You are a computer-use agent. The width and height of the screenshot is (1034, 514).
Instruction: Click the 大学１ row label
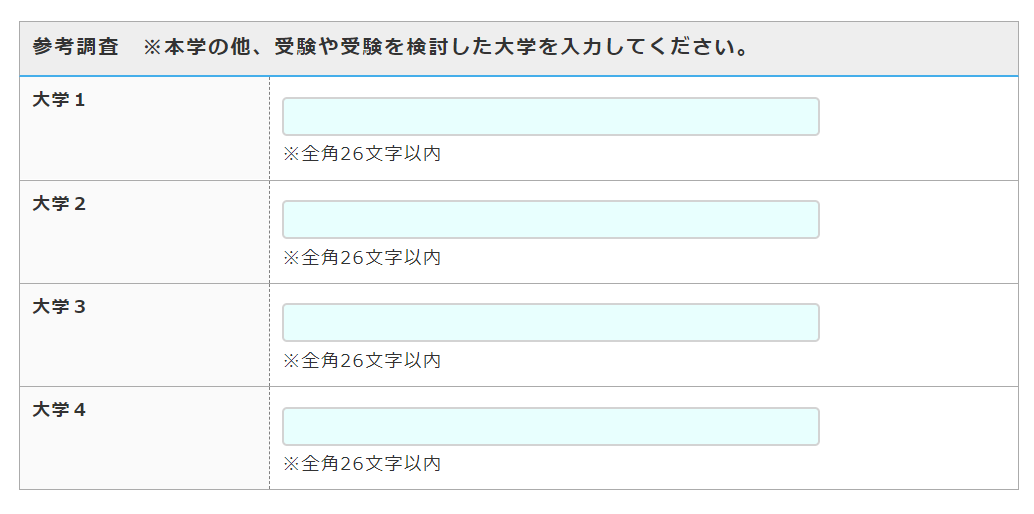[59, 100]
